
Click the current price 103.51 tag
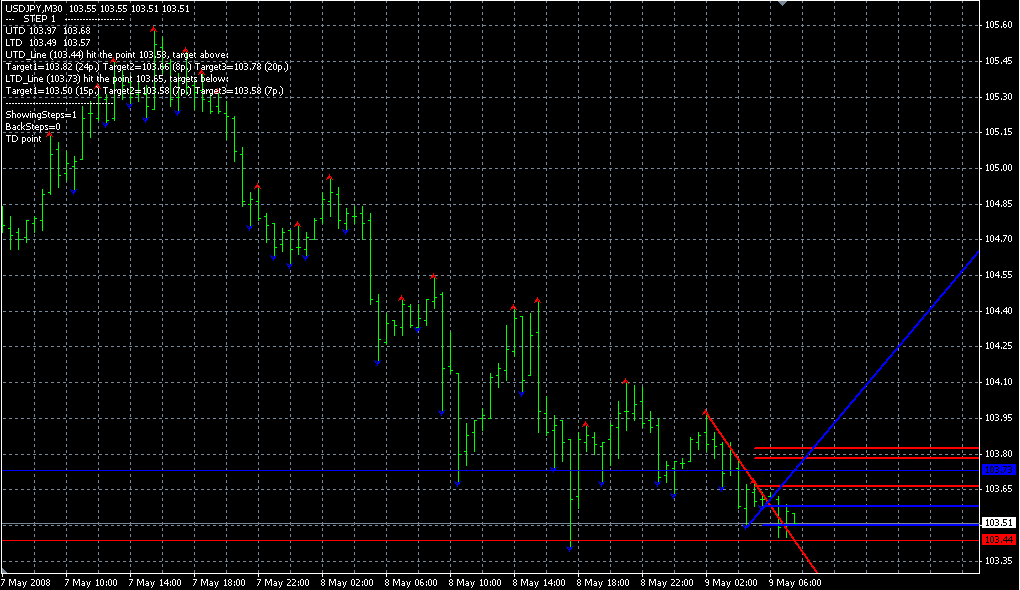coord(999,522)
